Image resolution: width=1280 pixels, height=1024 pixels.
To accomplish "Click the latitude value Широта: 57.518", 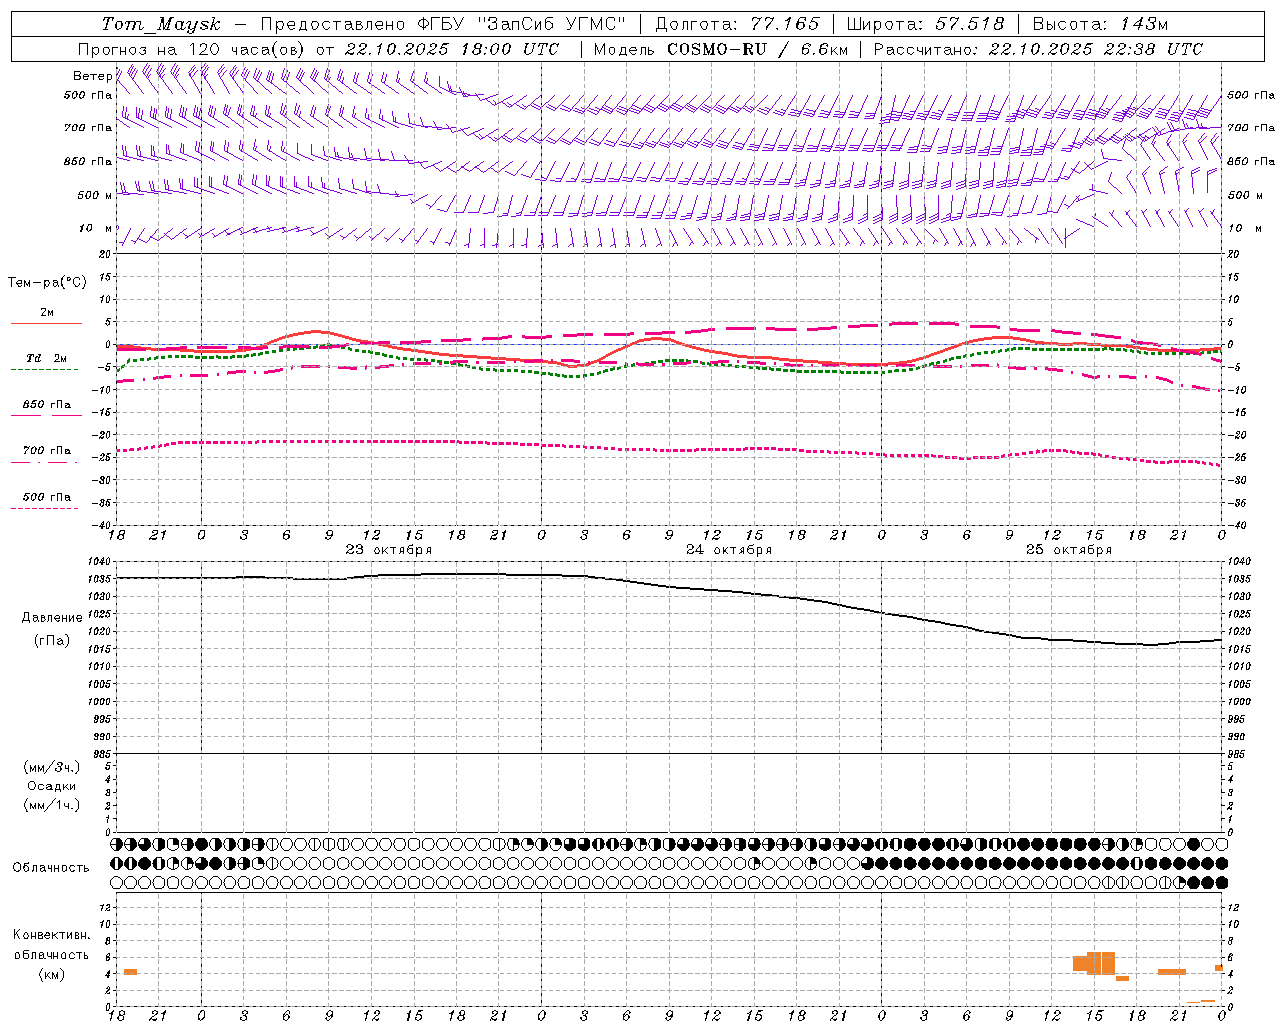I will pos(925,24).
